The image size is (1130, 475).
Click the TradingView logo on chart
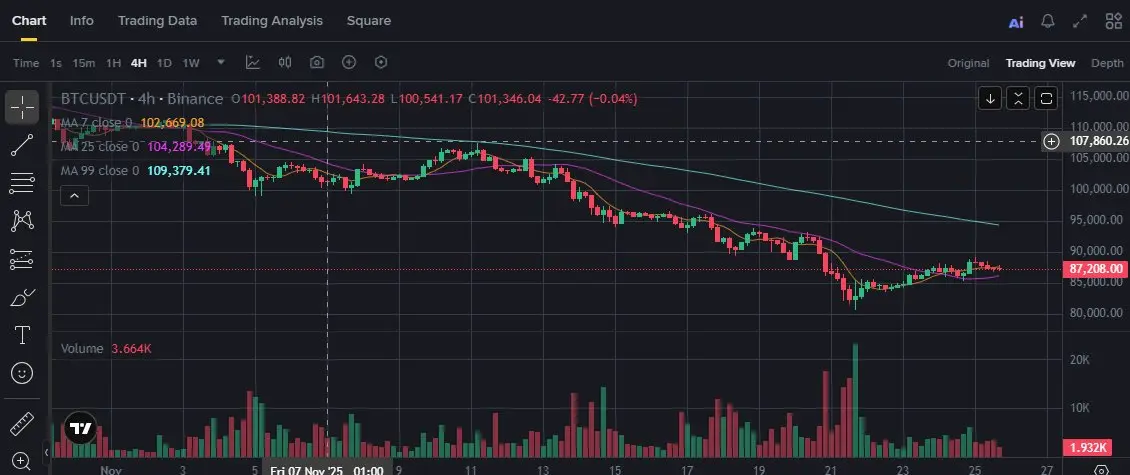pos(80,428)
